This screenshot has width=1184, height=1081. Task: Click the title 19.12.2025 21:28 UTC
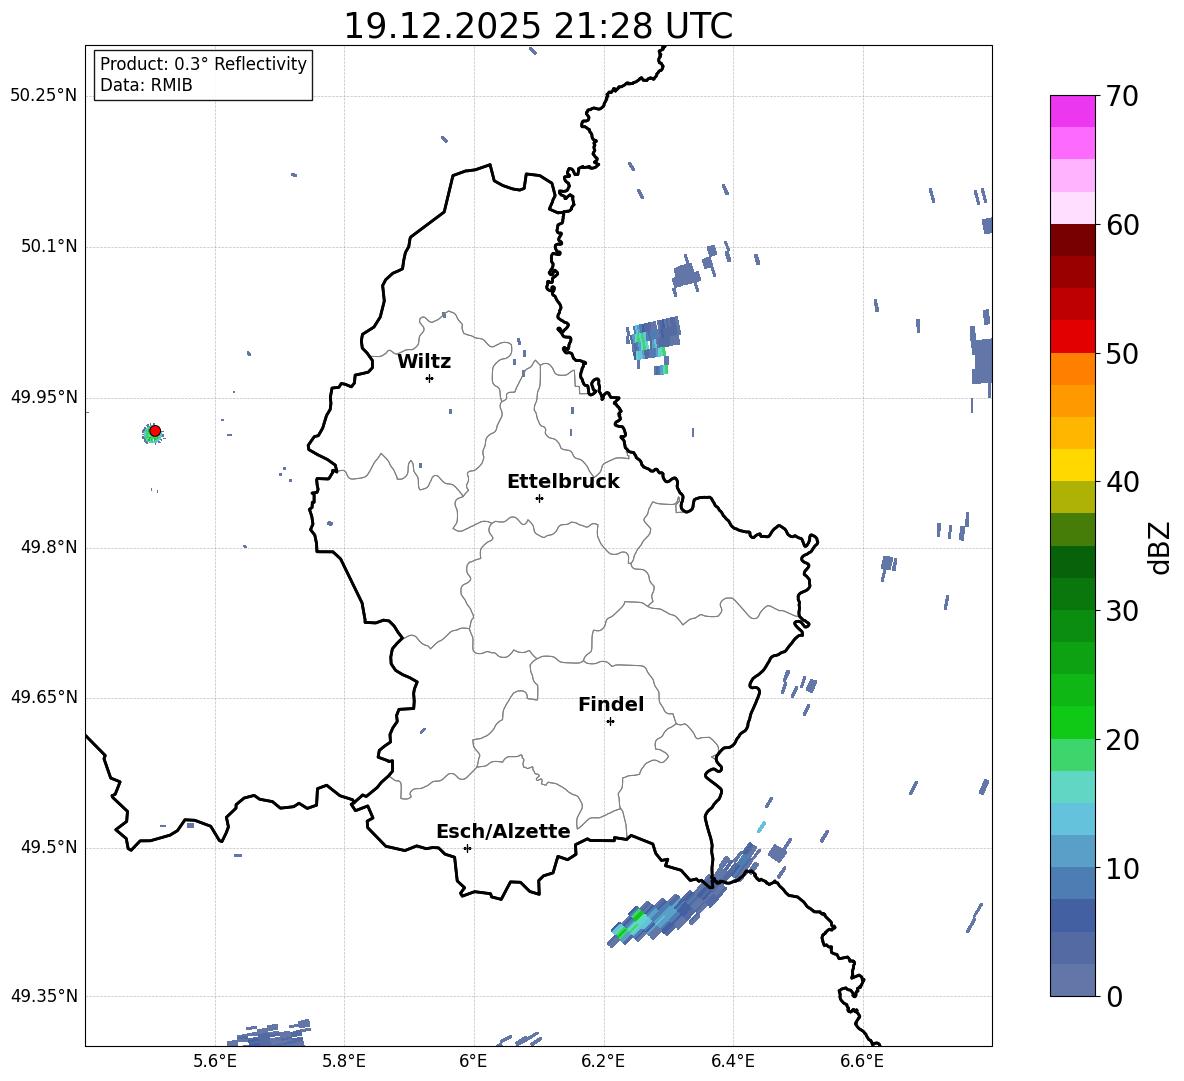538,26
